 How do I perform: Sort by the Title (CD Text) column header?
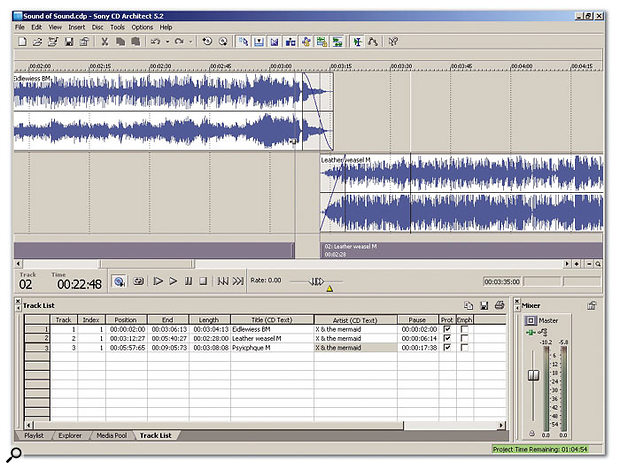[272, 320]
